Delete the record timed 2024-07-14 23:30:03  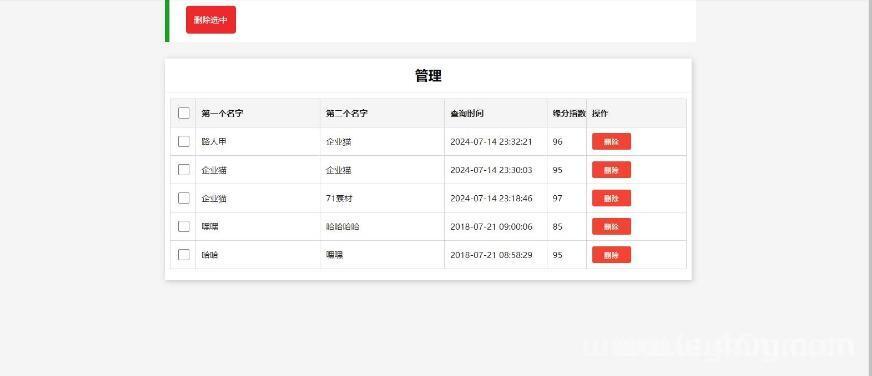611,170
